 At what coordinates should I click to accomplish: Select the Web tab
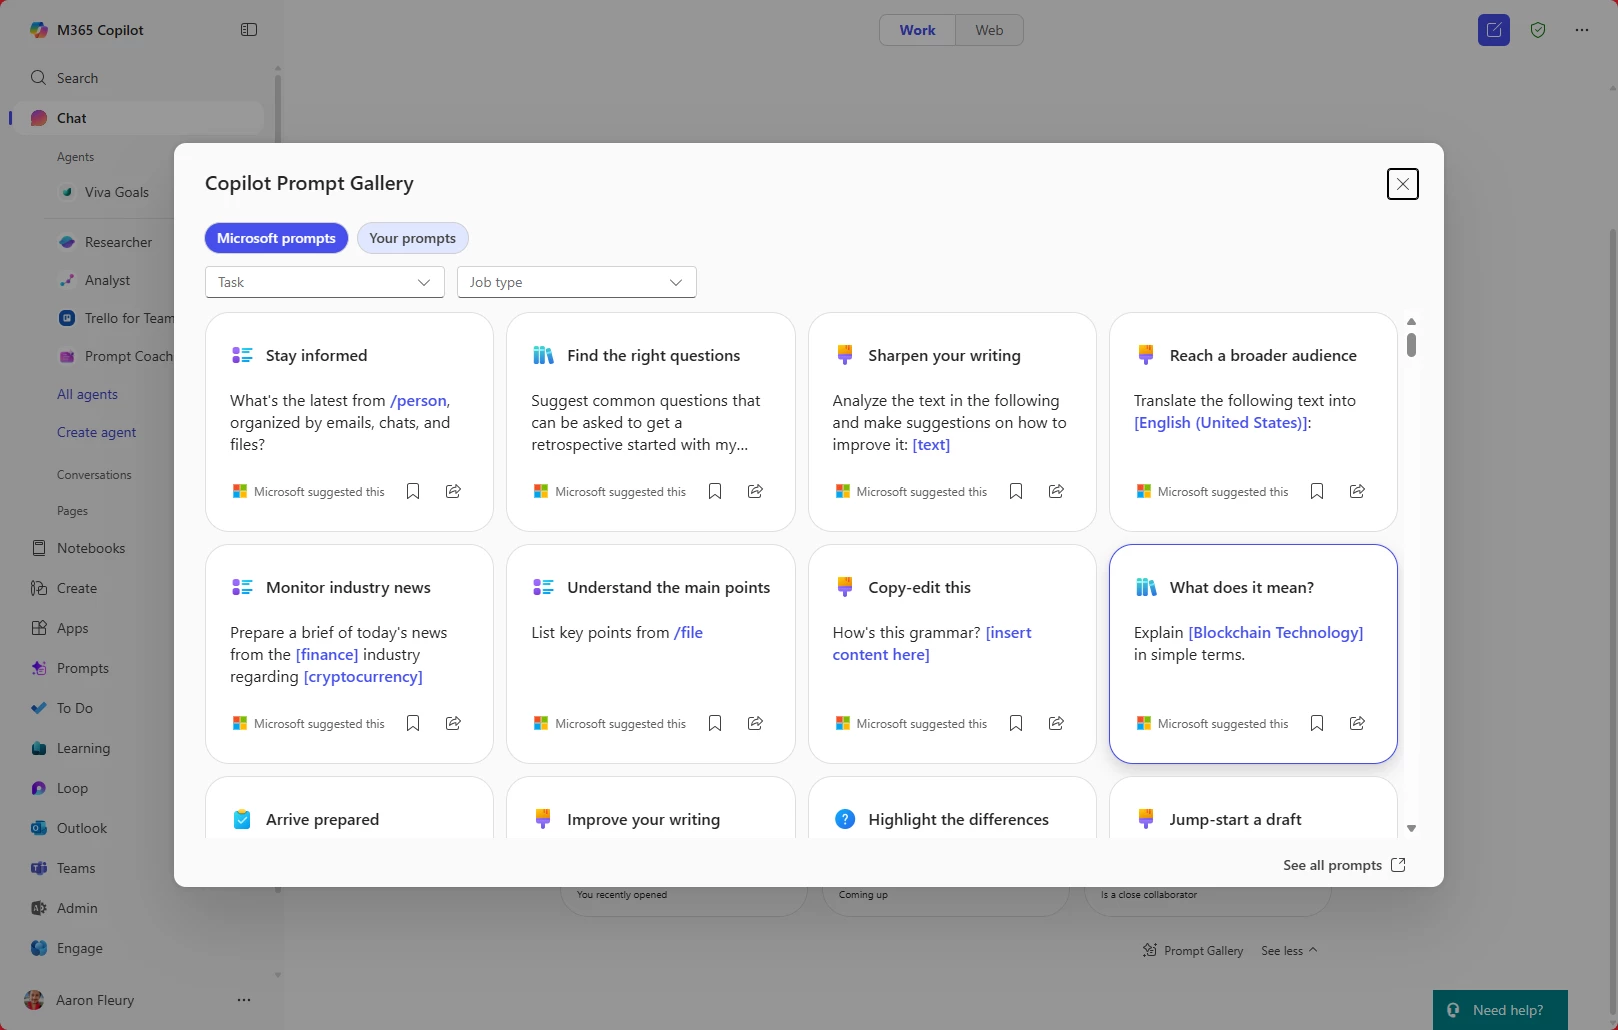click(x=989, y=30)
